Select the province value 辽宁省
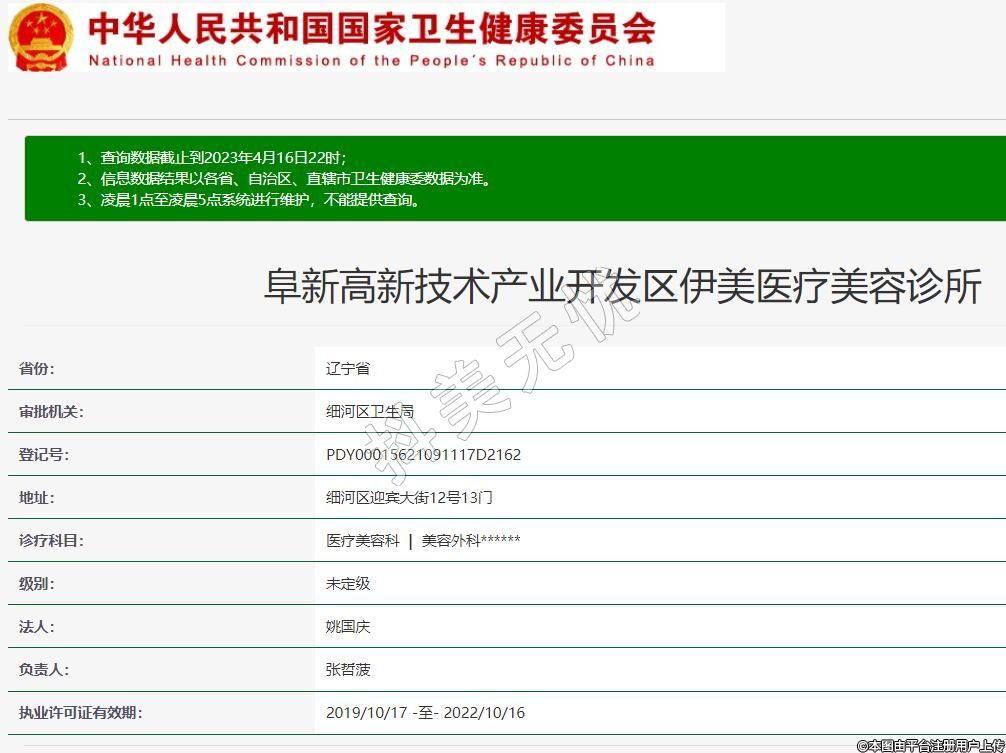 [x=348, y=368]
